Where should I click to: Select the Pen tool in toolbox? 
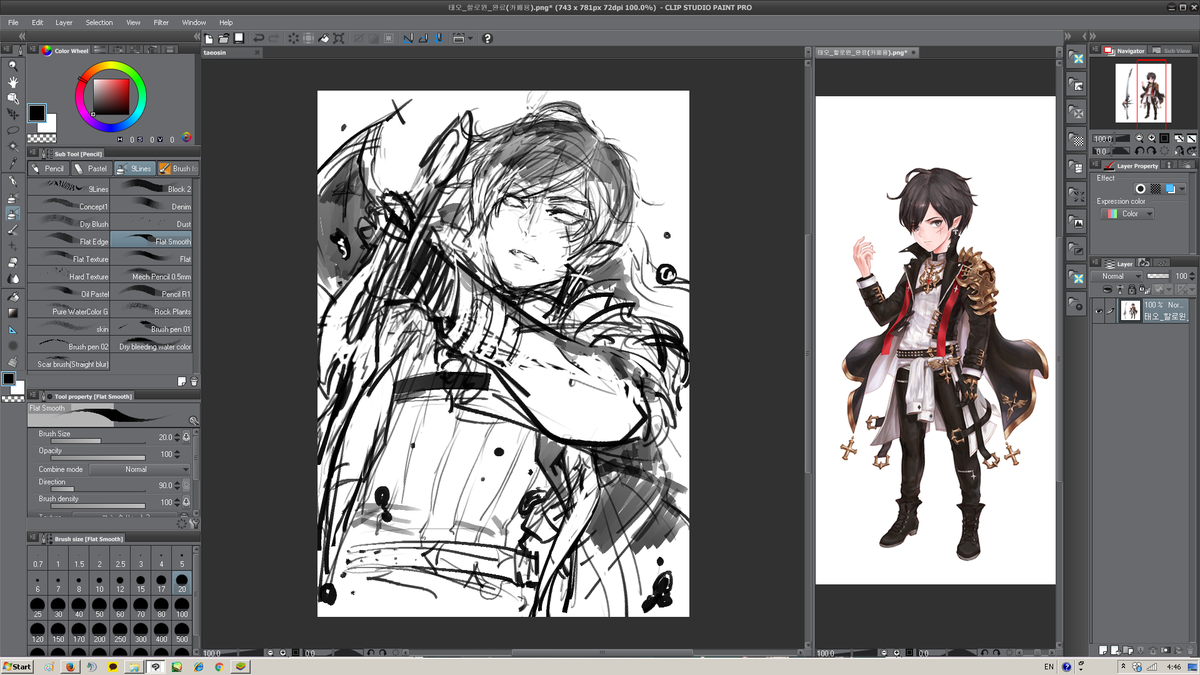pyautogui.click(x=13, y=181)
